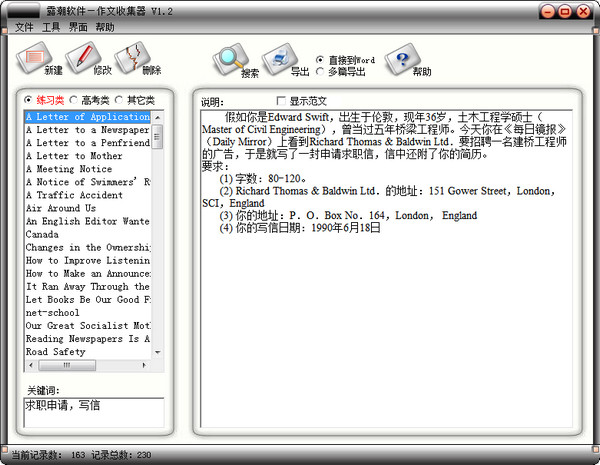Select 'Reading Newspapers Is A' entry
The width and height of the screenshot is (600, 465).
[x=88, y=338]
